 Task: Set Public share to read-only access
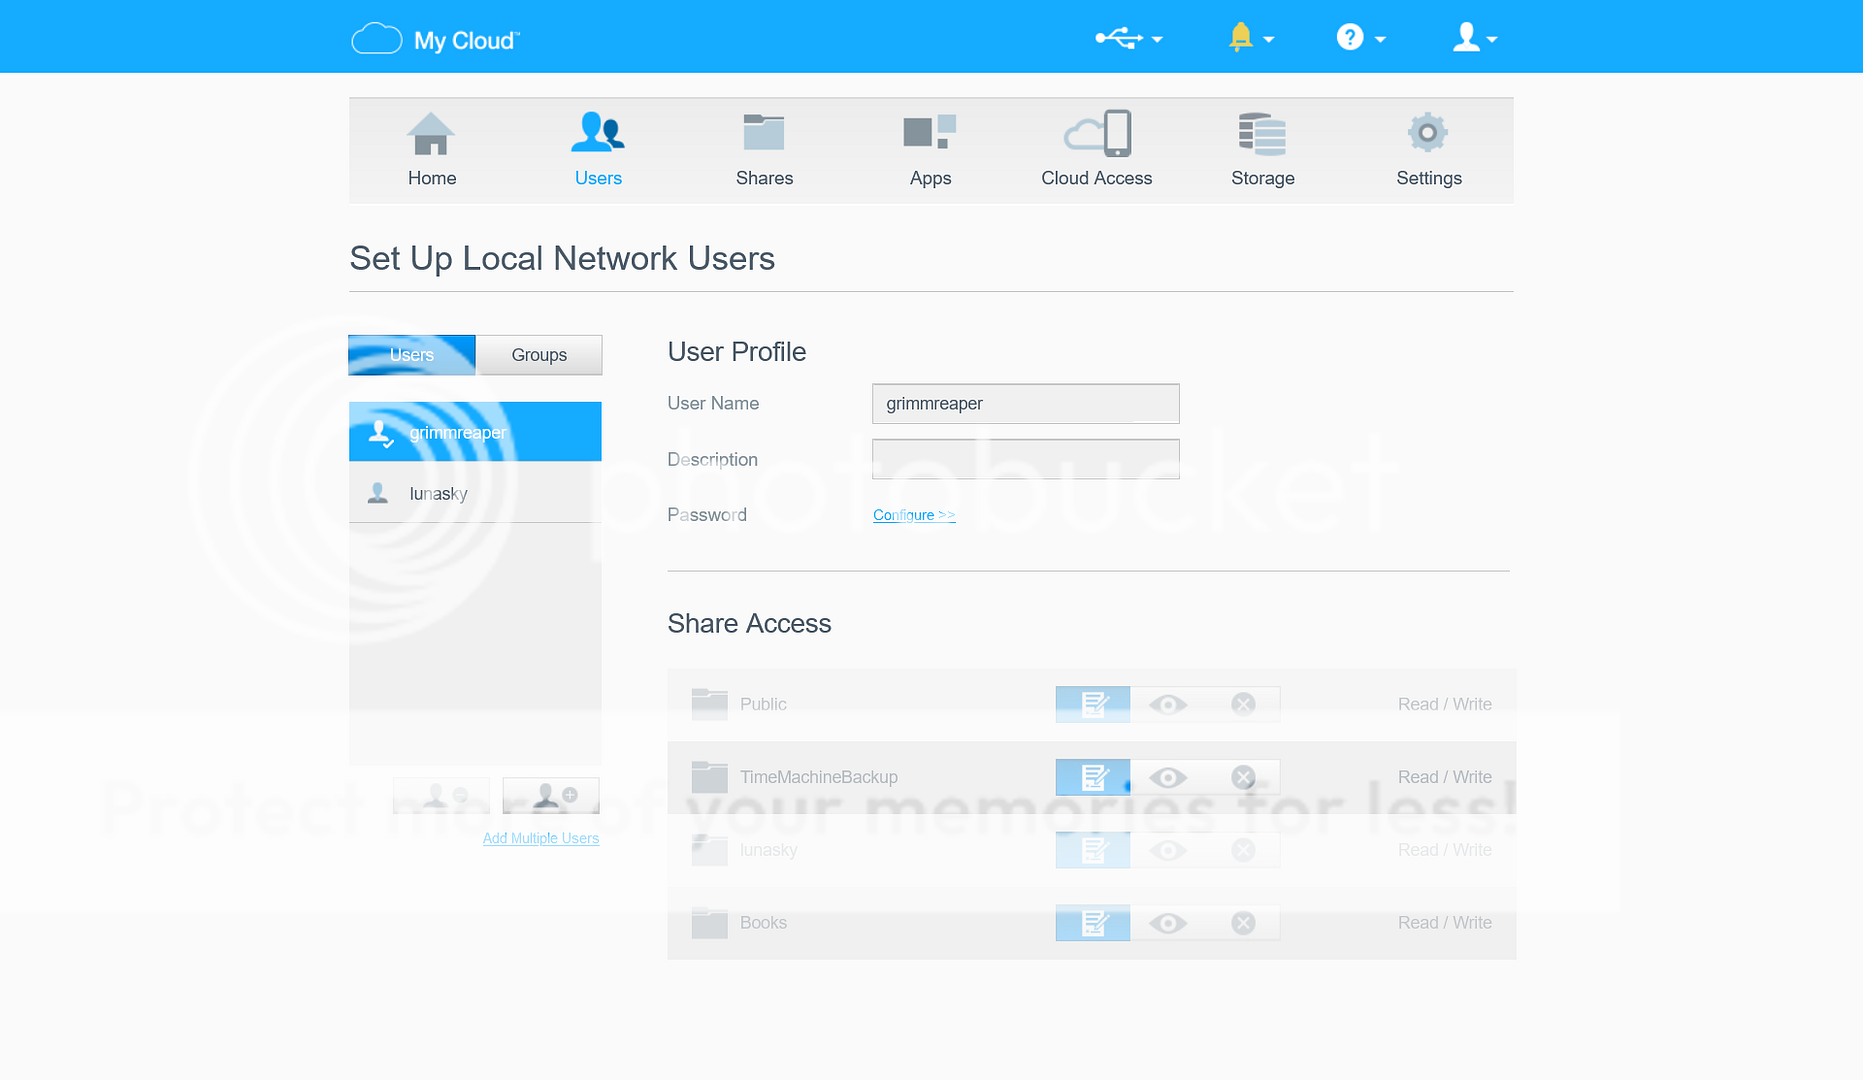click(x=1167, y=704)
